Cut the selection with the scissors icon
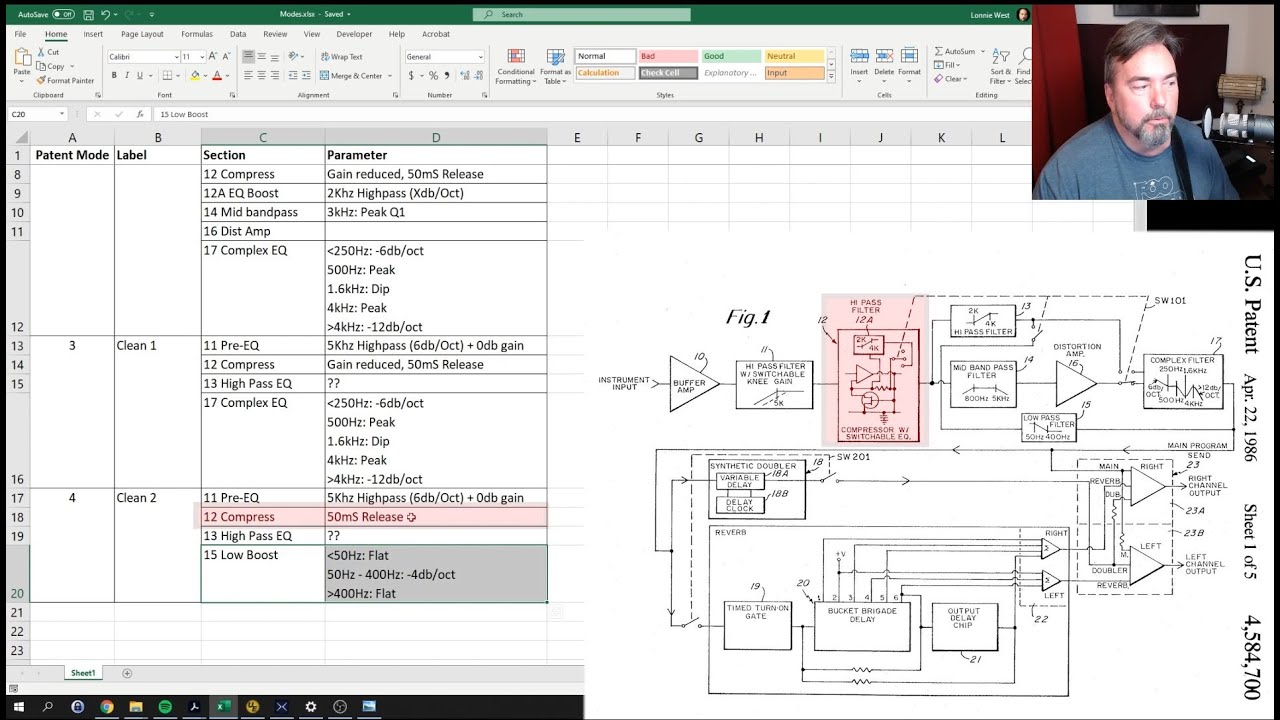The width and height of the screenshot is (1280, 720). 48,52
